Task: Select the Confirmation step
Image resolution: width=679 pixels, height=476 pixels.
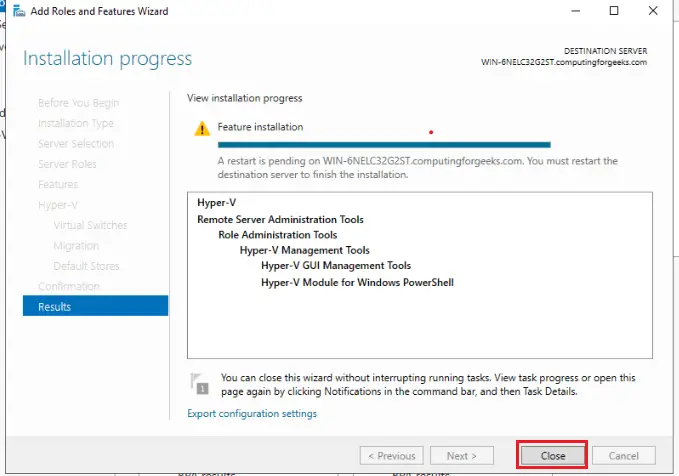Action: pyautogui.click(x=69, y=286)
